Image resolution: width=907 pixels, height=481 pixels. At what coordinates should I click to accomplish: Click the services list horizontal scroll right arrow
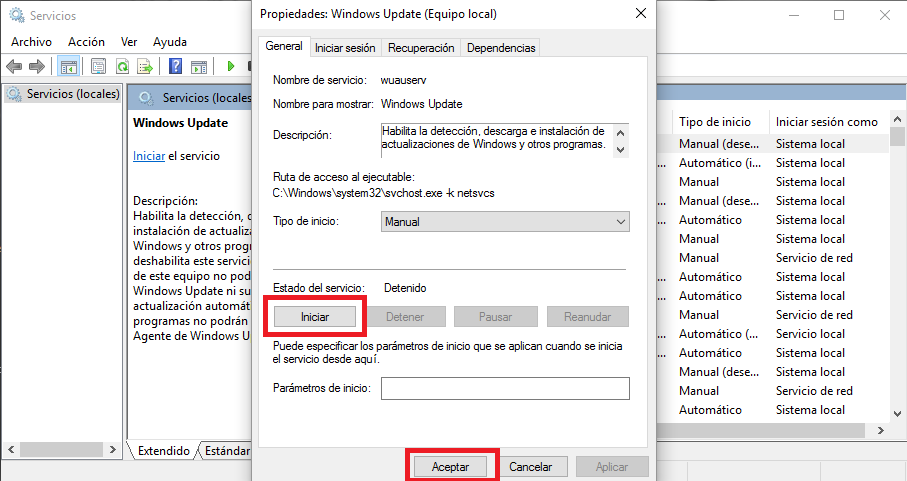point(880,430)
